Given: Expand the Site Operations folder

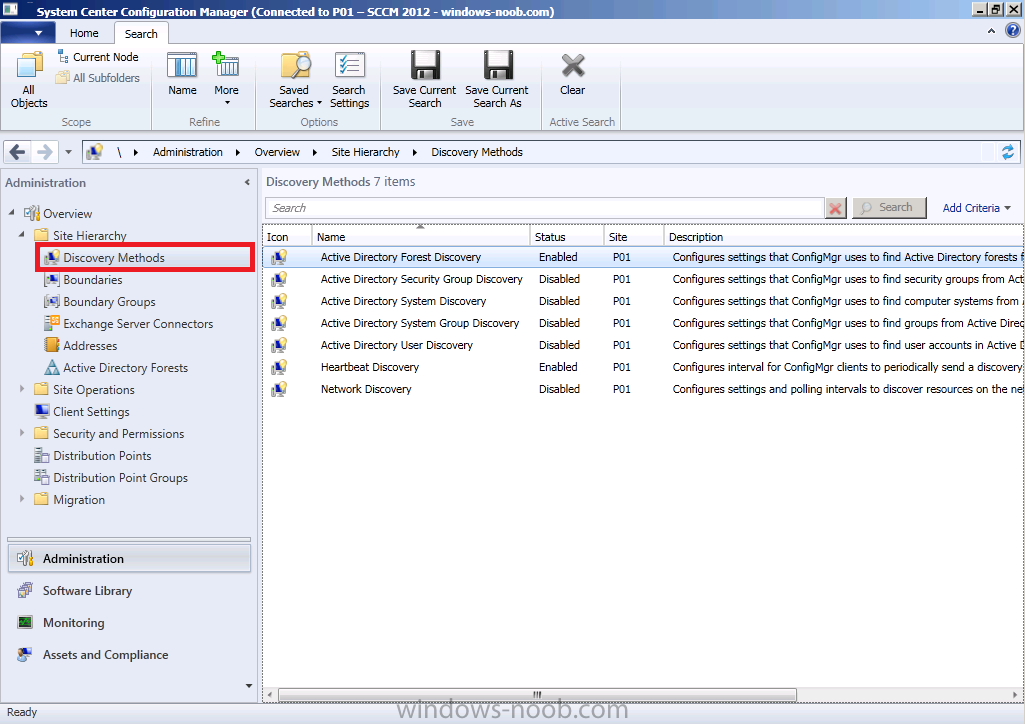Looking at the screenshot, I should click(x=22, y=389).
